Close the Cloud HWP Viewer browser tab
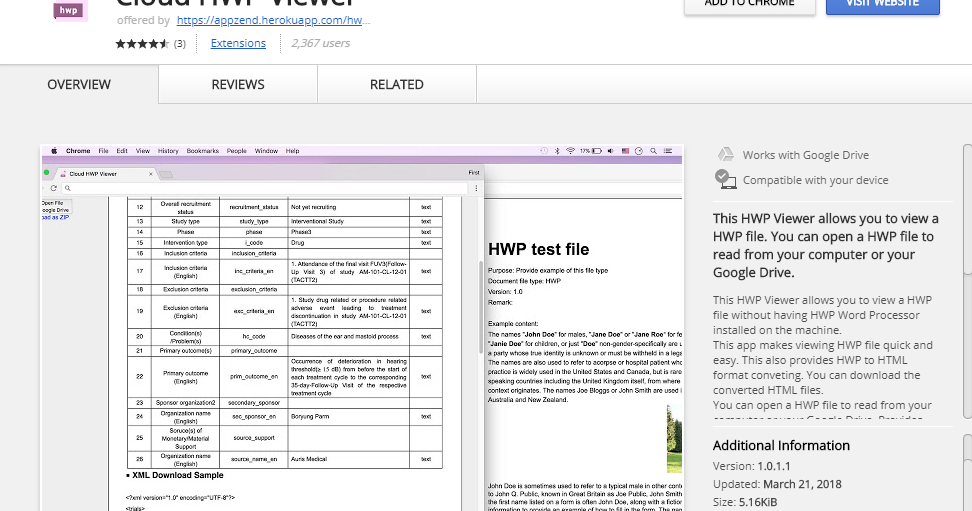972x511 pixels. (151, 174)
